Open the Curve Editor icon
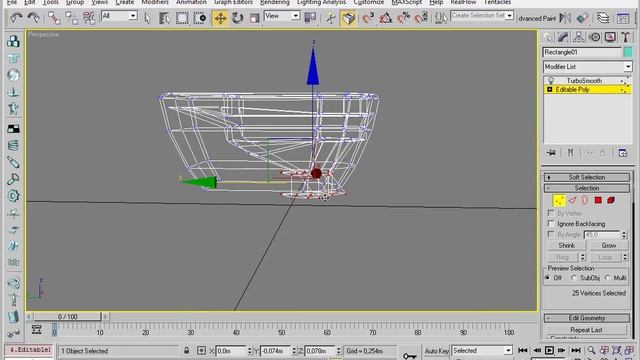 coord(623,18)
